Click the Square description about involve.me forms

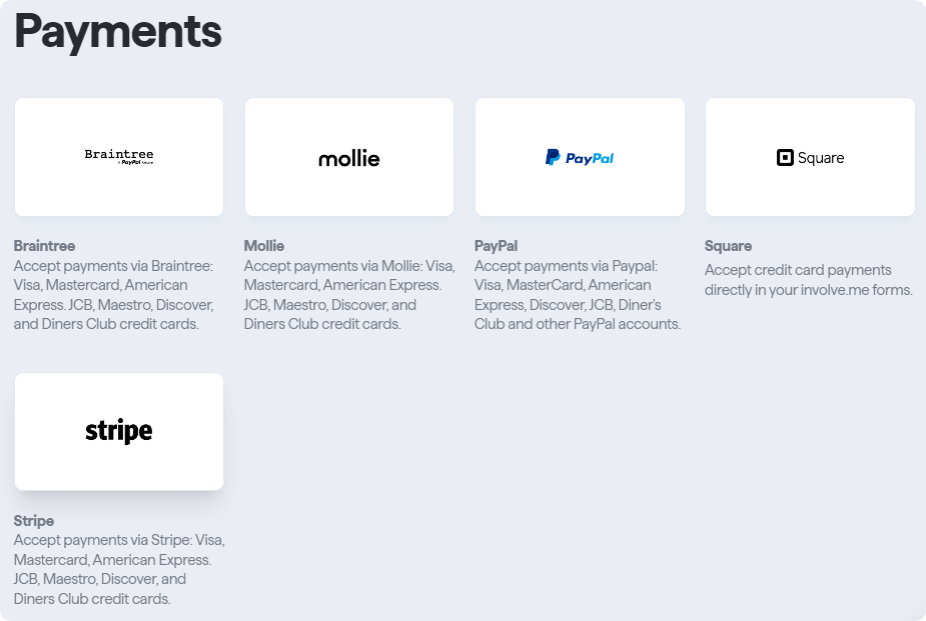click(808, 280)
